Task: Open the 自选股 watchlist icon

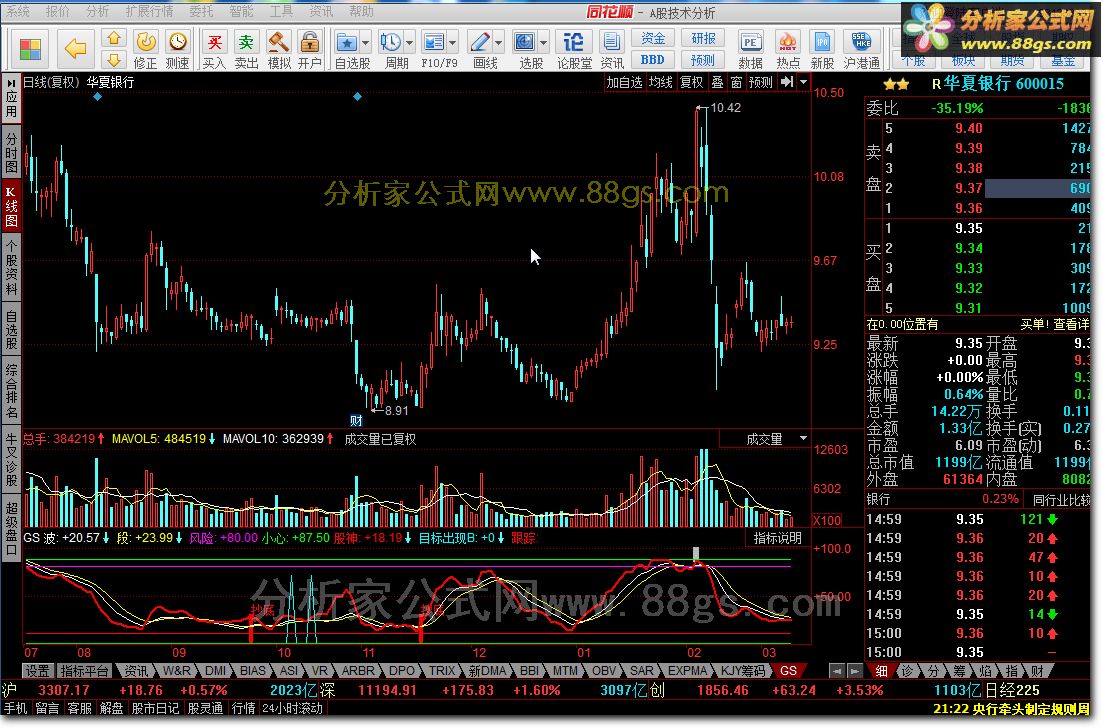Action: [347, 49]
